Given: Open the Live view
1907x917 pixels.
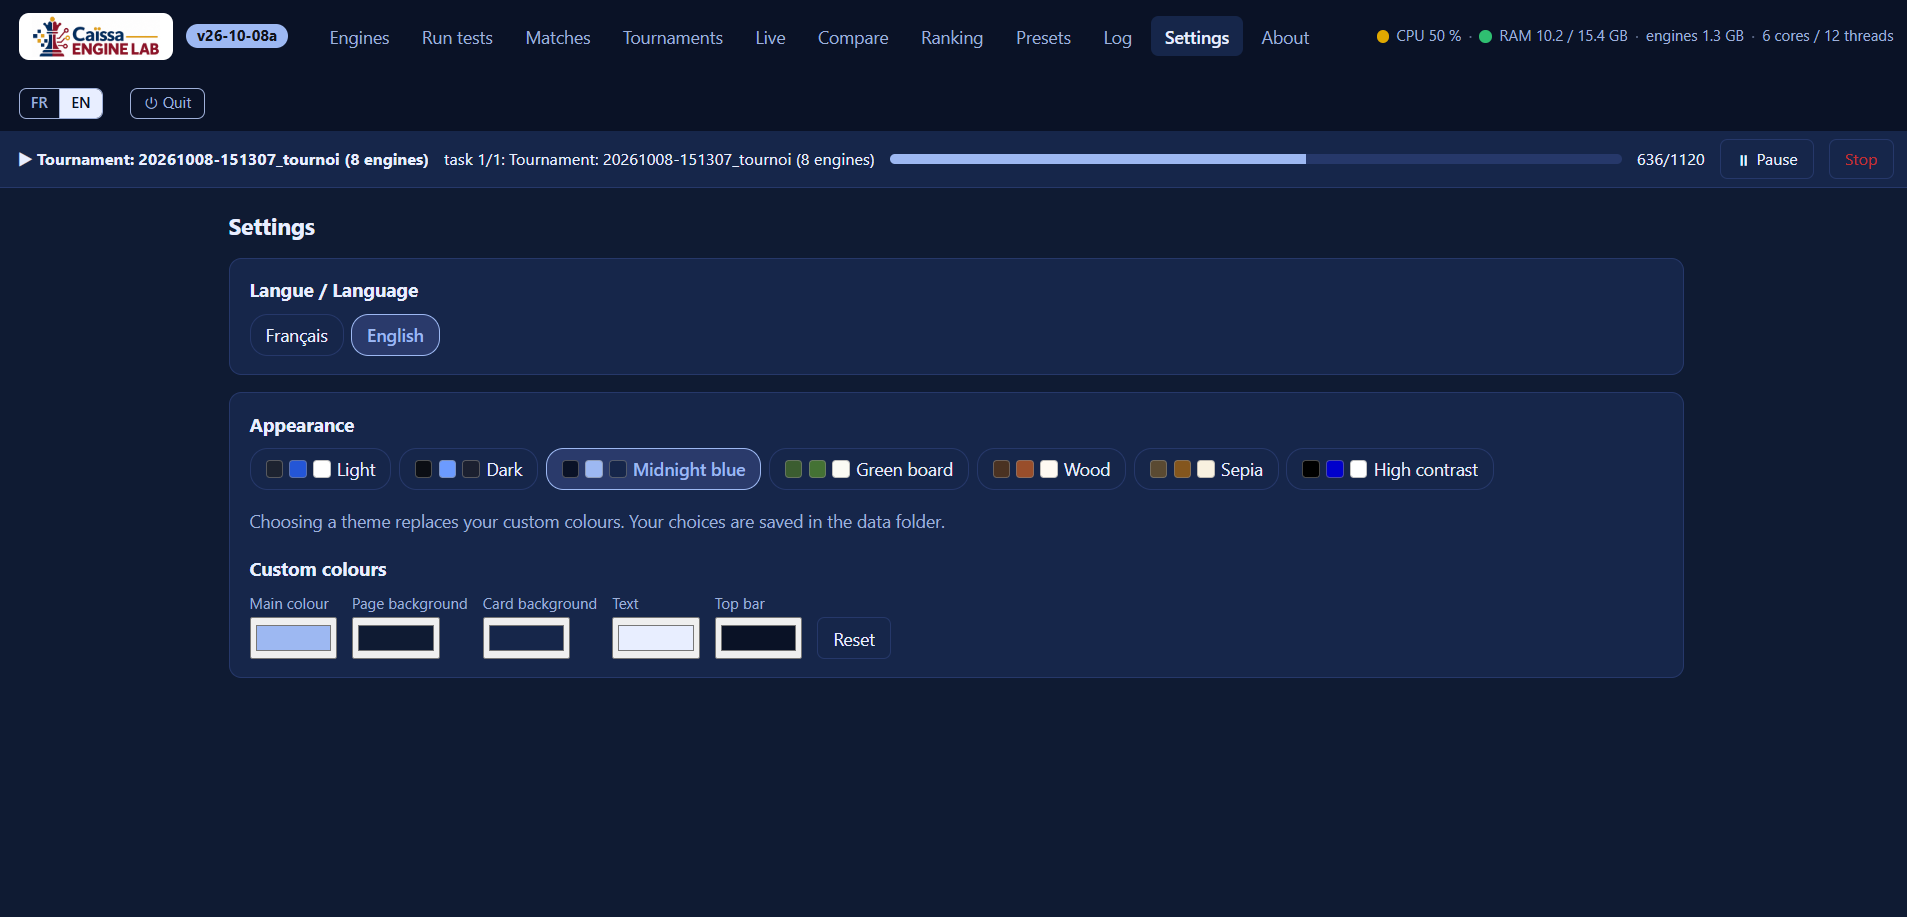Looking at the screenshot, I should pyautogui.click(x=770, y=37).
